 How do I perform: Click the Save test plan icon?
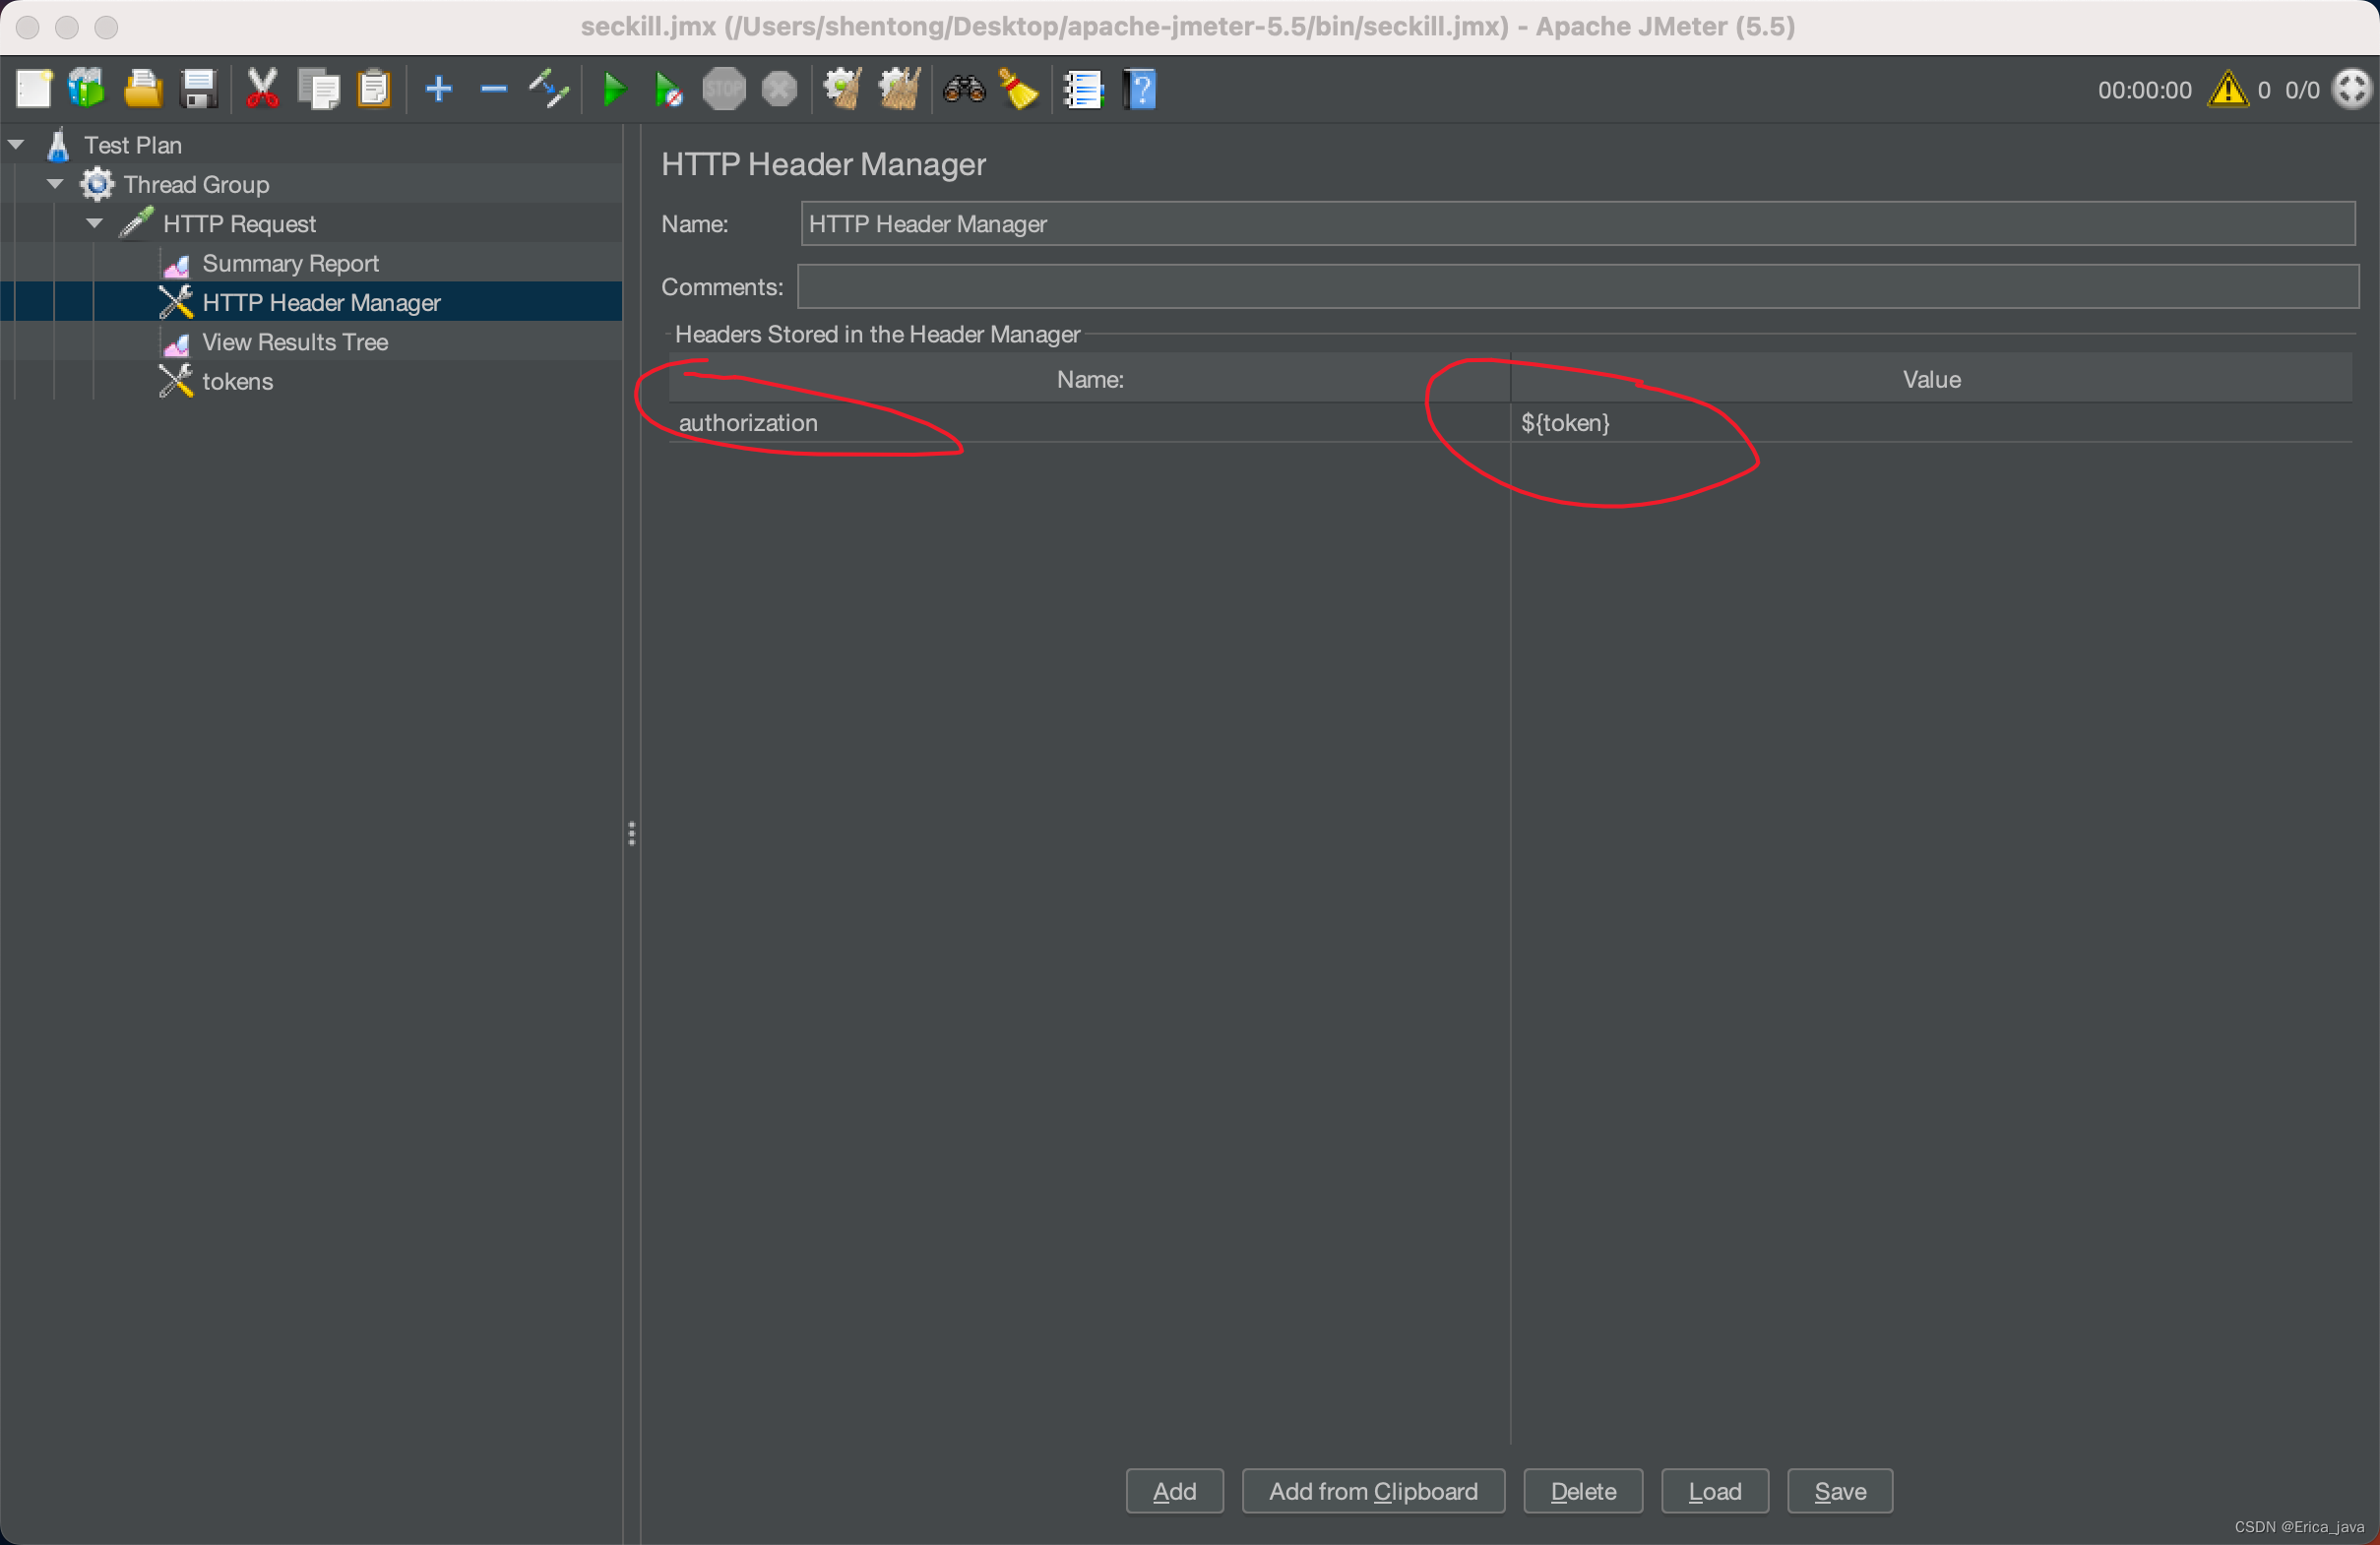click(196, 91)
